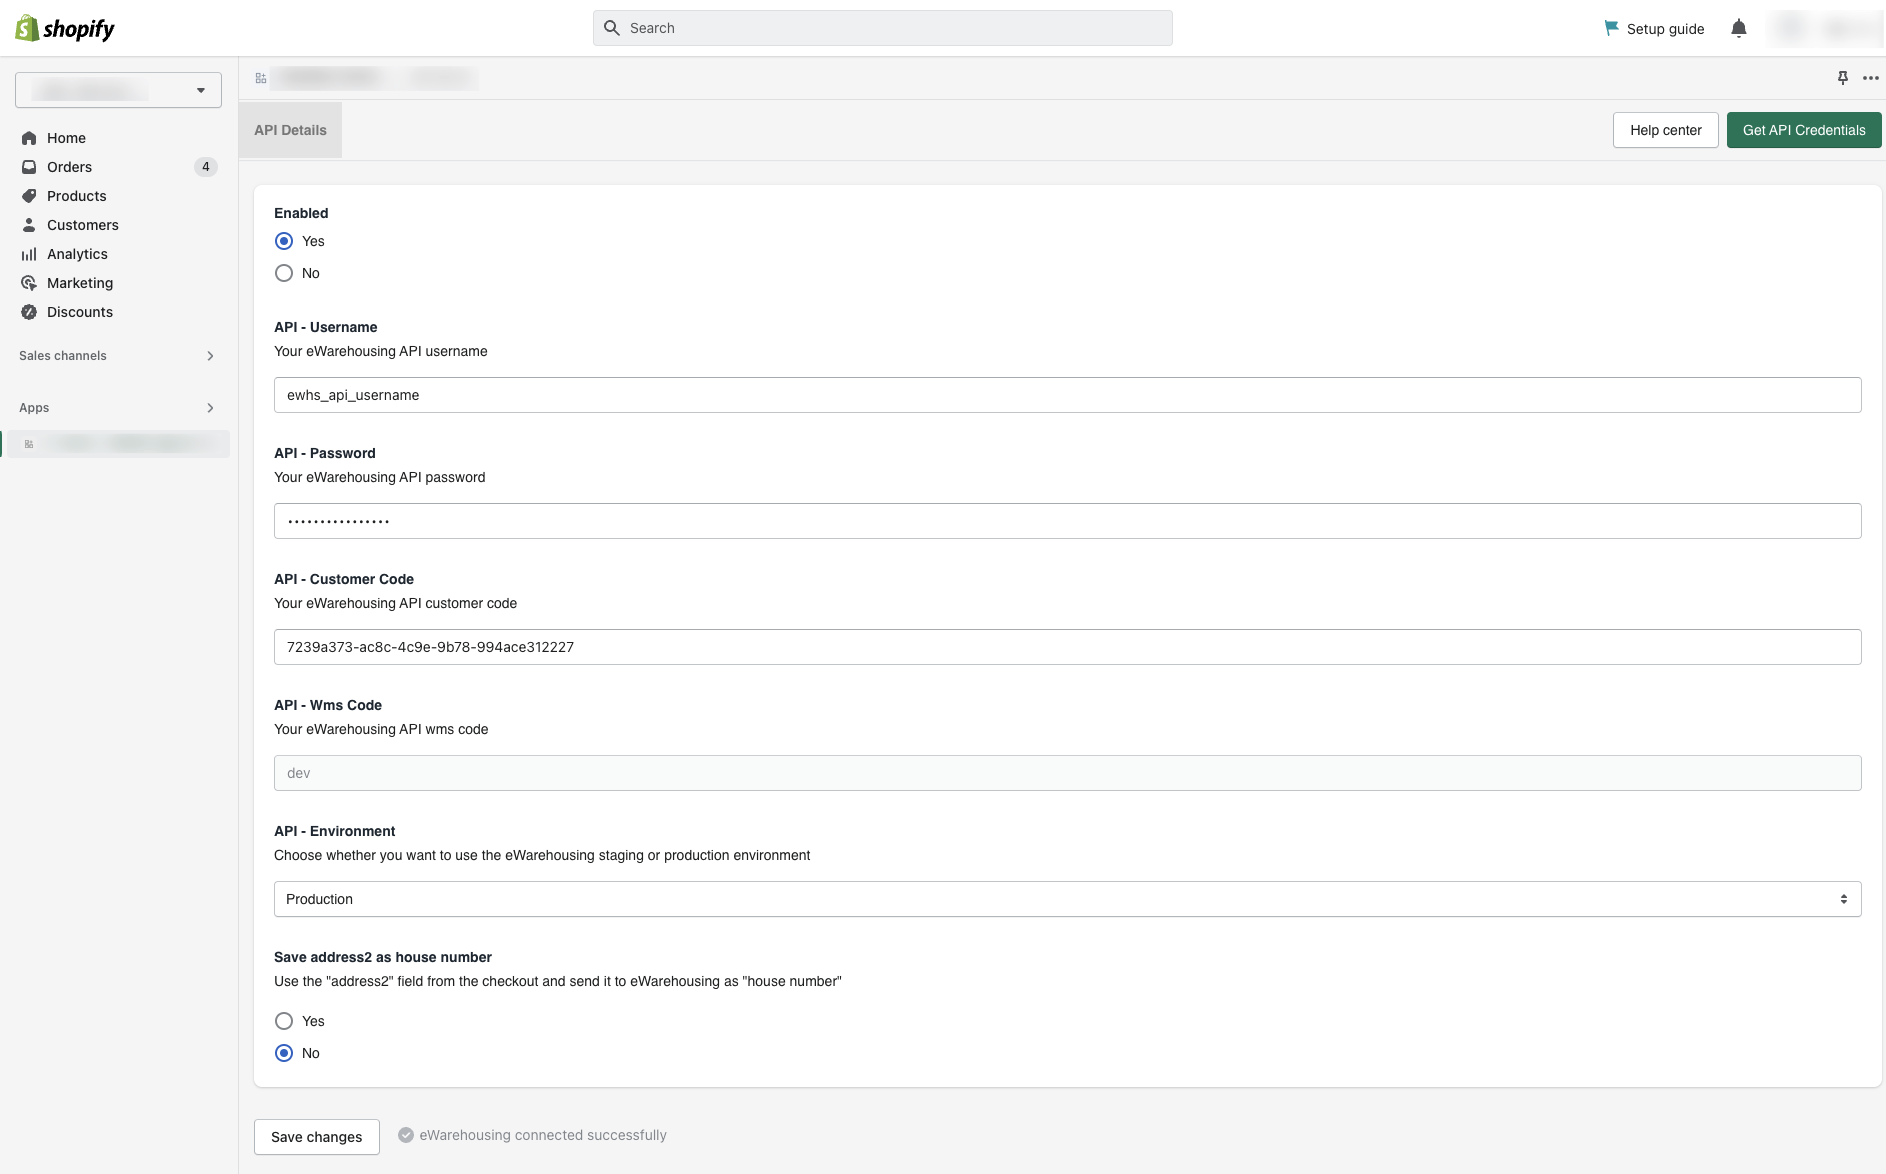Open the more actions ellipsis menu
The image size is (1886, 1174).
click(1872, 78)
